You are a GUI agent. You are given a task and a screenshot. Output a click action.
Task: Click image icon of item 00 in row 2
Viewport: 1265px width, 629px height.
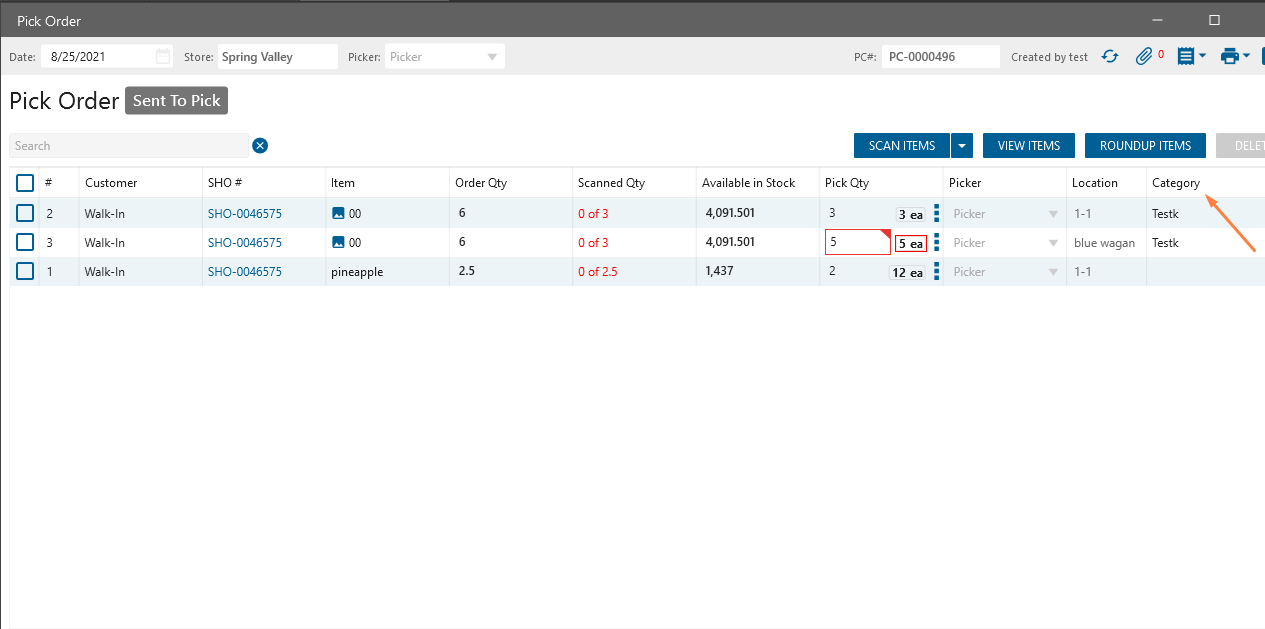(x=338, y=213)
